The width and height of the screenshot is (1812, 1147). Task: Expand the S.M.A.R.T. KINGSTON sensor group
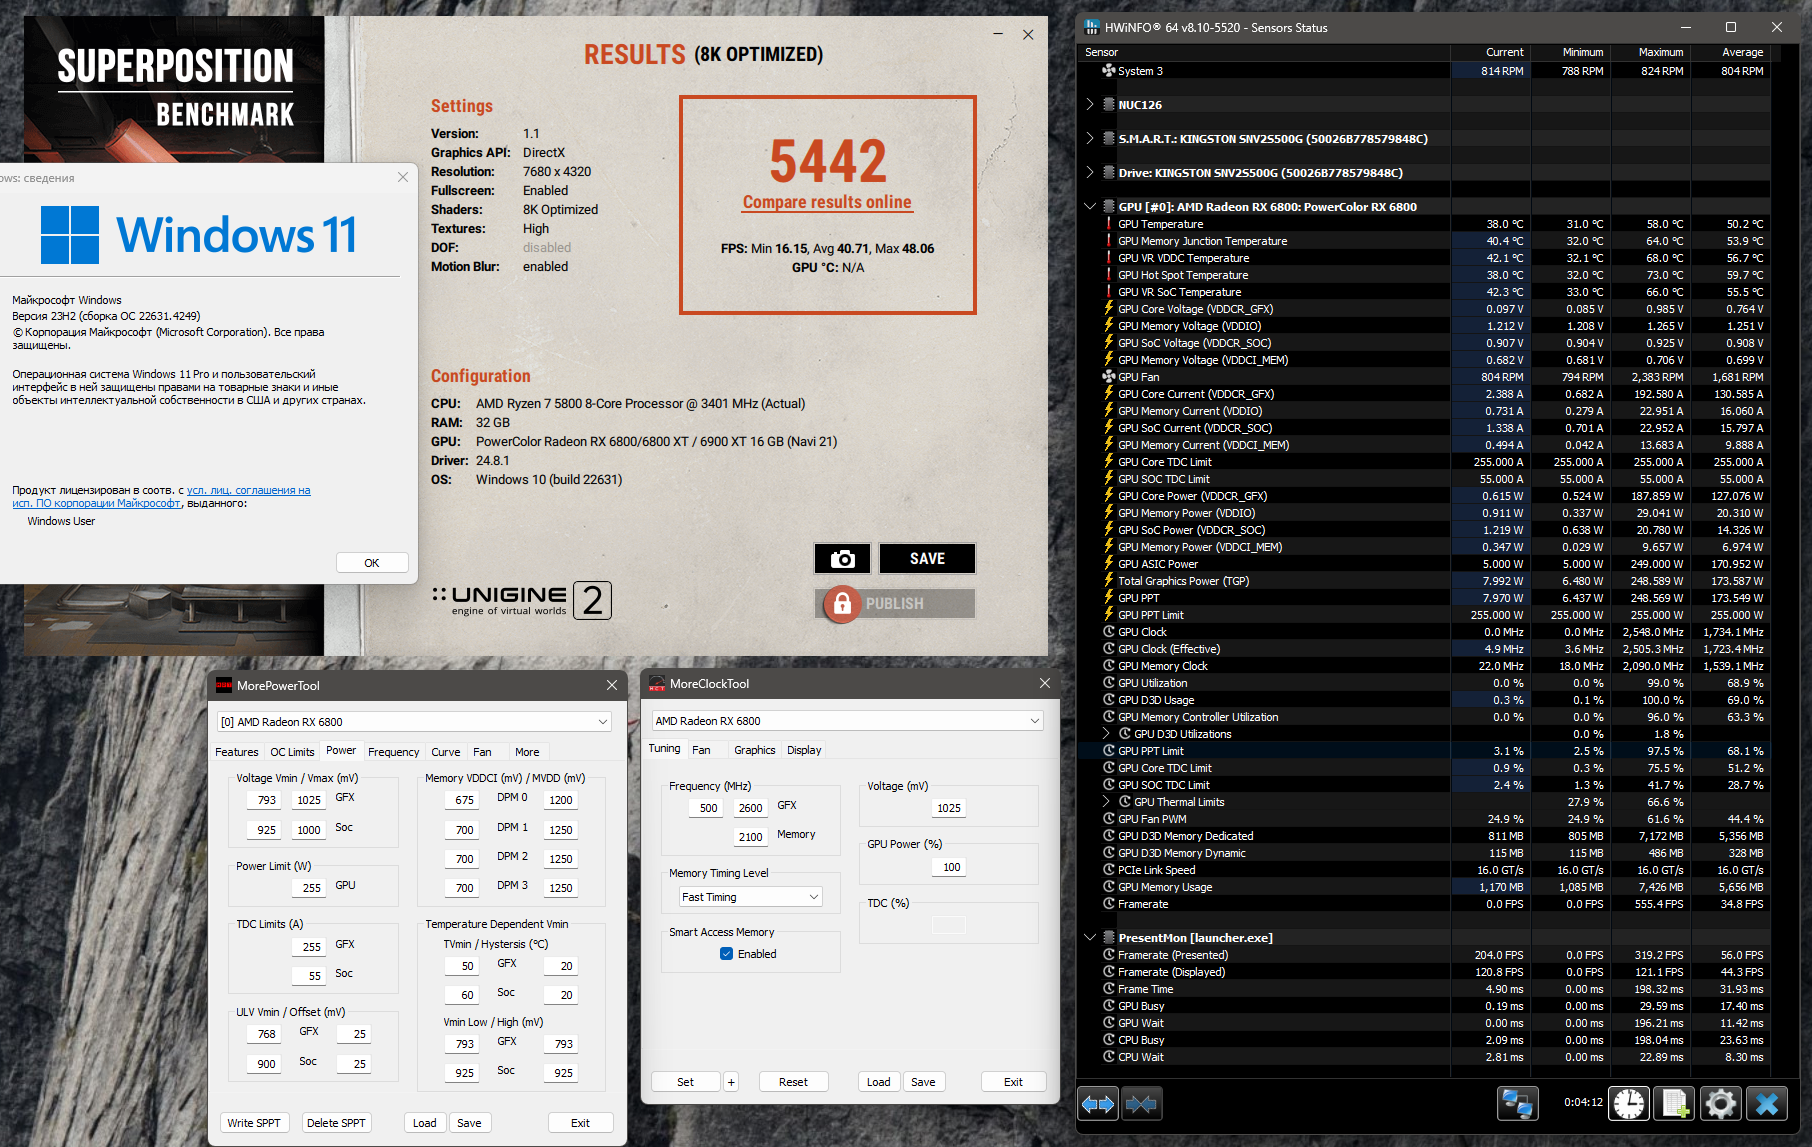pyautogui.click(x=1090, y=138)
